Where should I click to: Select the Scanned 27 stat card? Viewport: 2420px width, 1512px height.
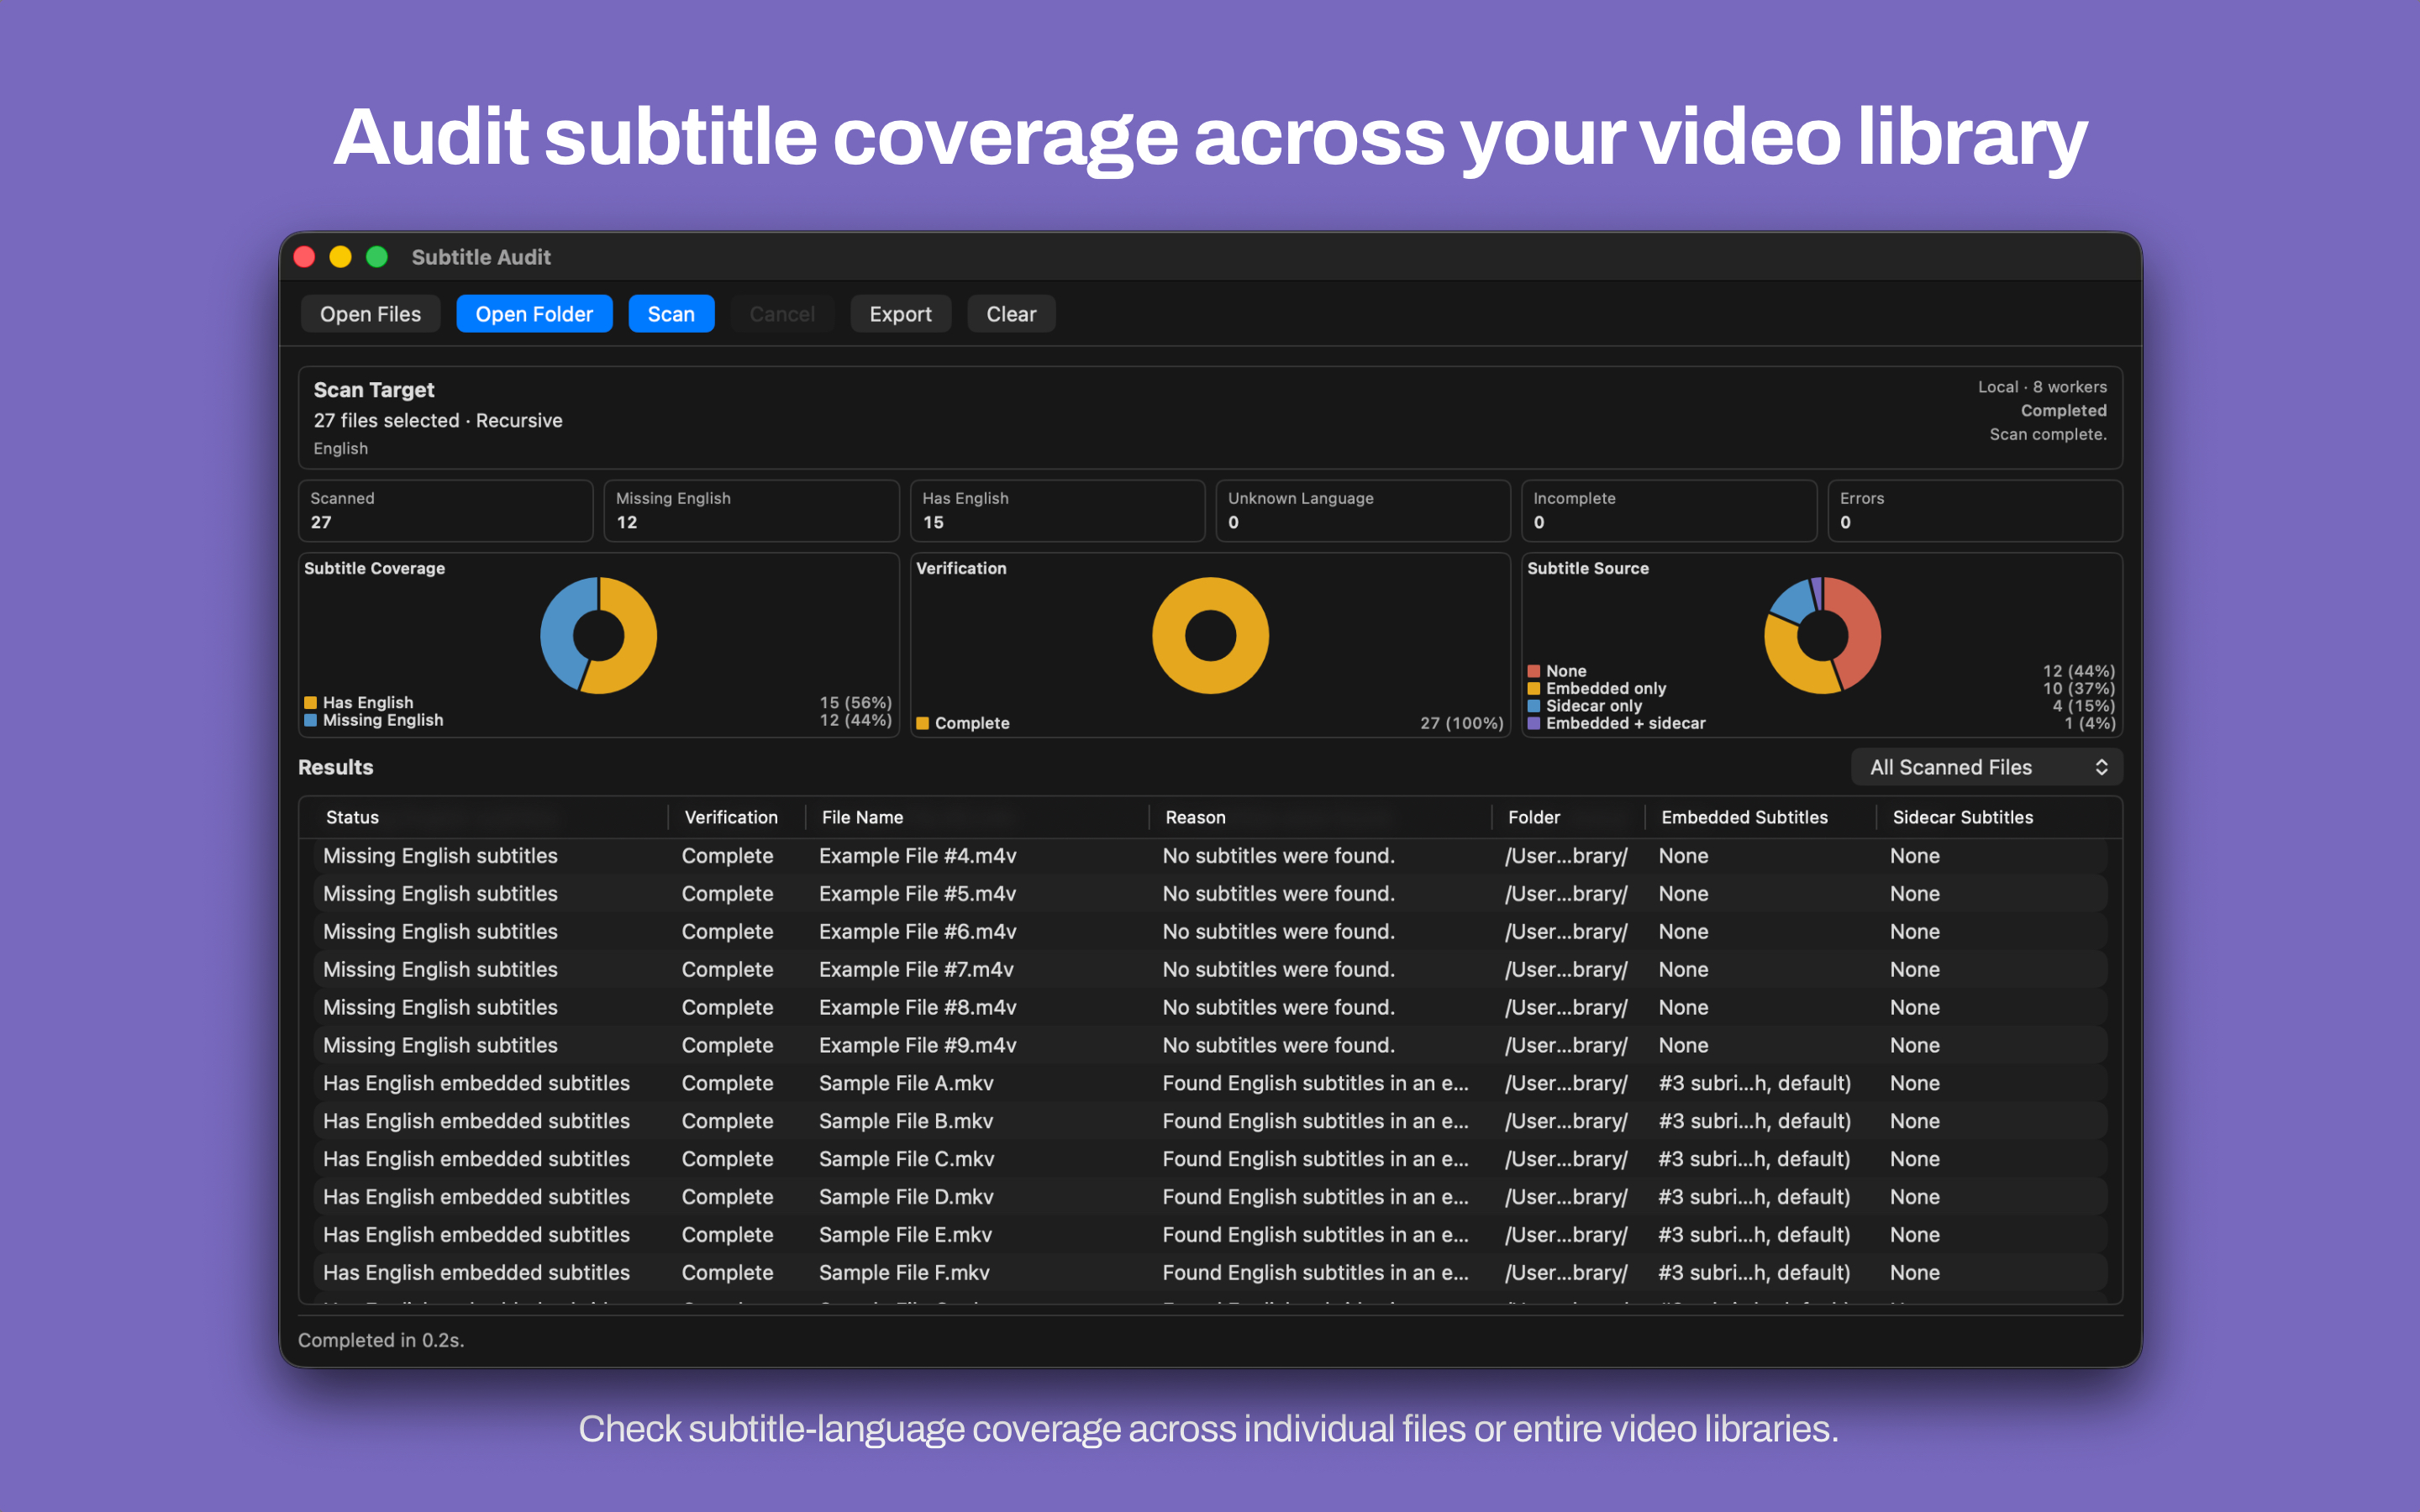445,511
